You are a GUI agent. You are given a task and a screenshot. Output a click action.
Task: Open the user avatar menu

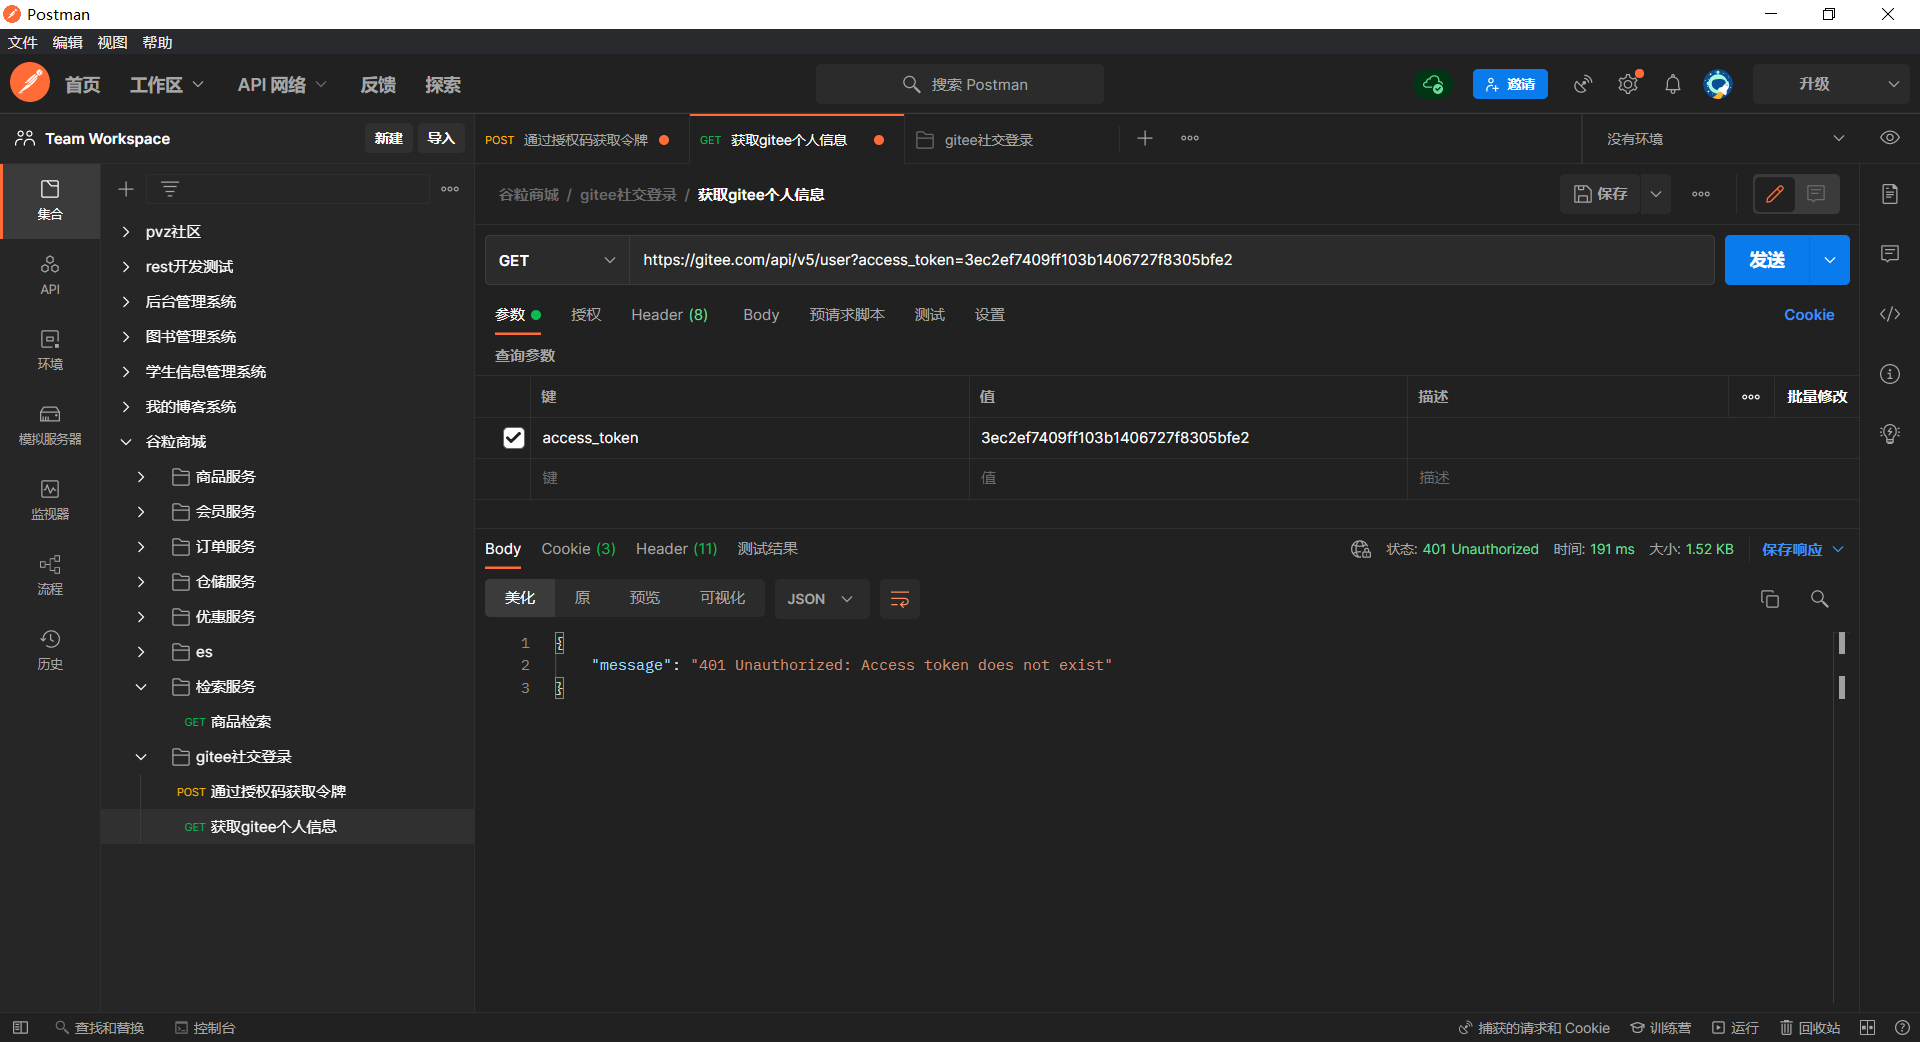[1718, 84]
